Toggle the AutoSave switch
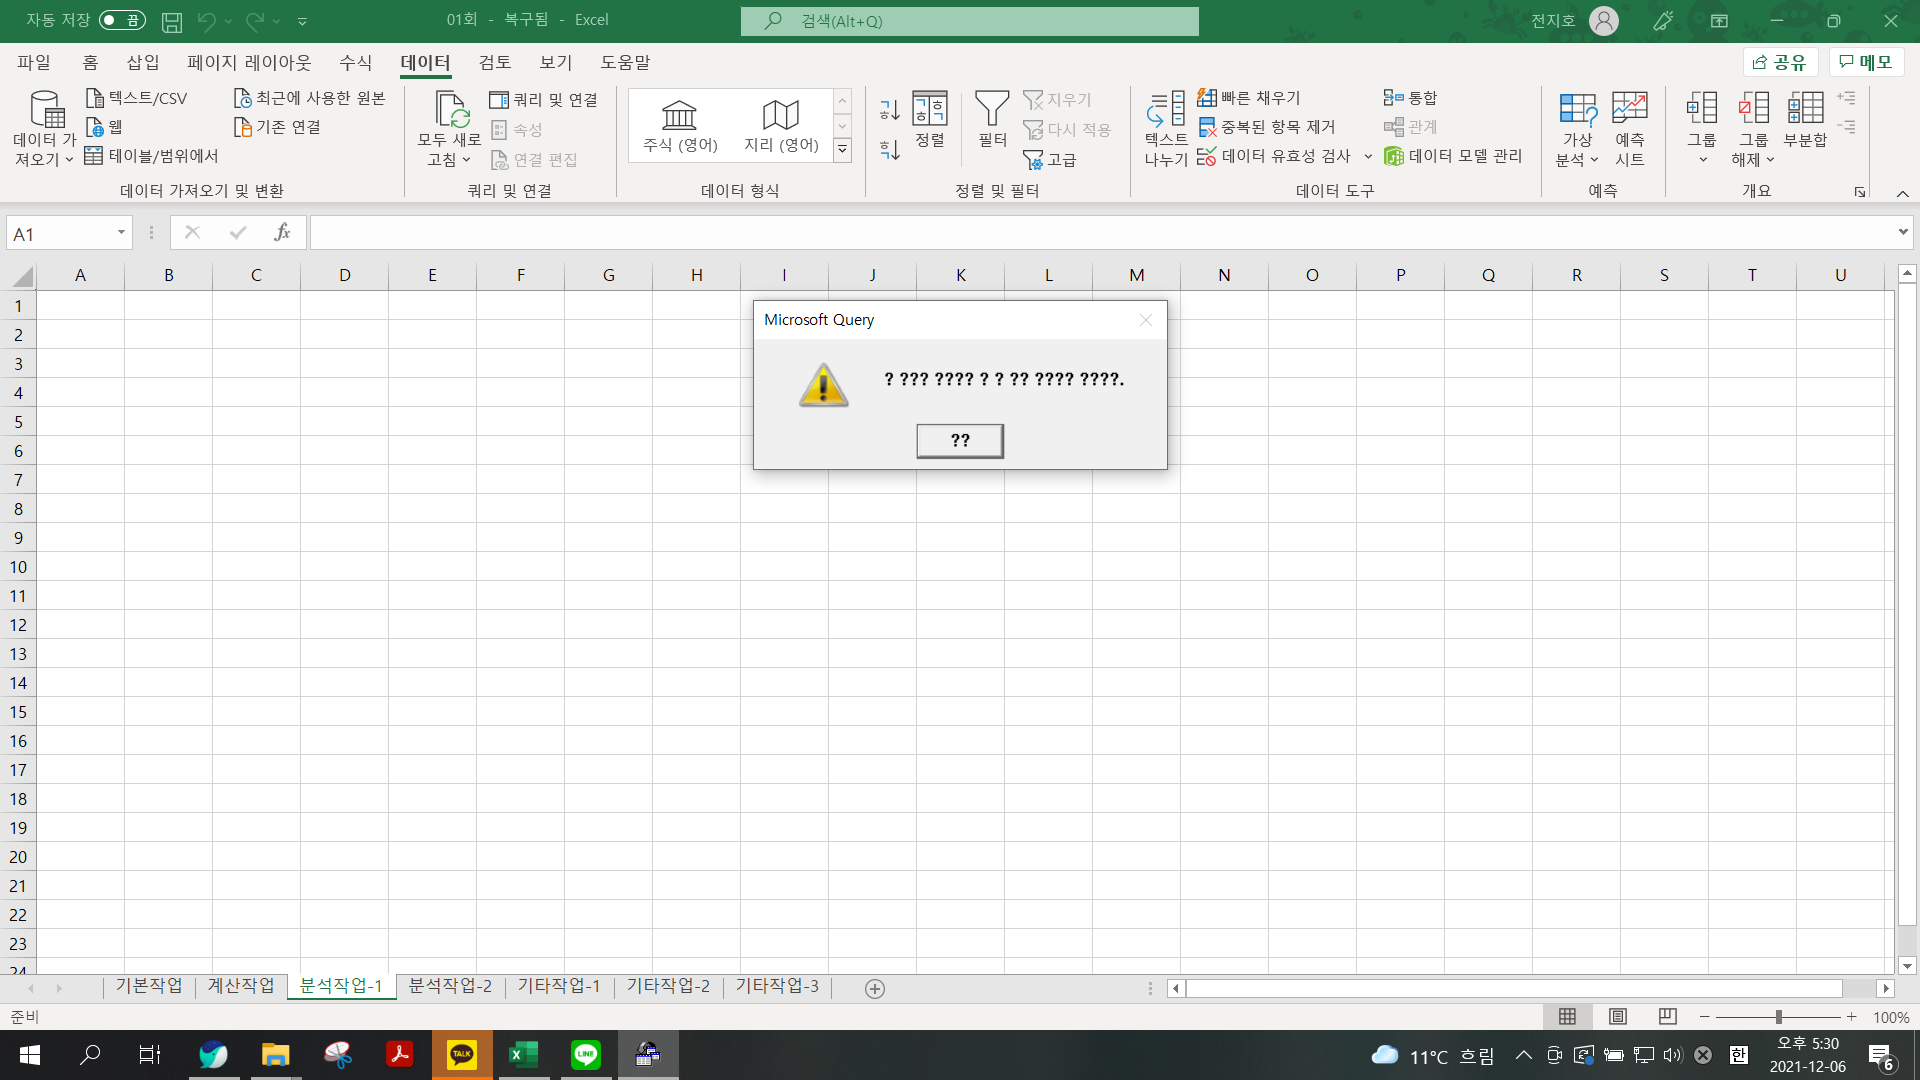This screenshot has width=1920, height=1080. click(x=122, y=20)
